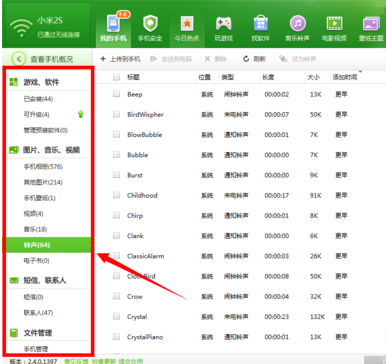Viewport: 386px width, 364px height.
Task: Open 电子书(0) in the sidebar
Action: click(x=36, y=261)
